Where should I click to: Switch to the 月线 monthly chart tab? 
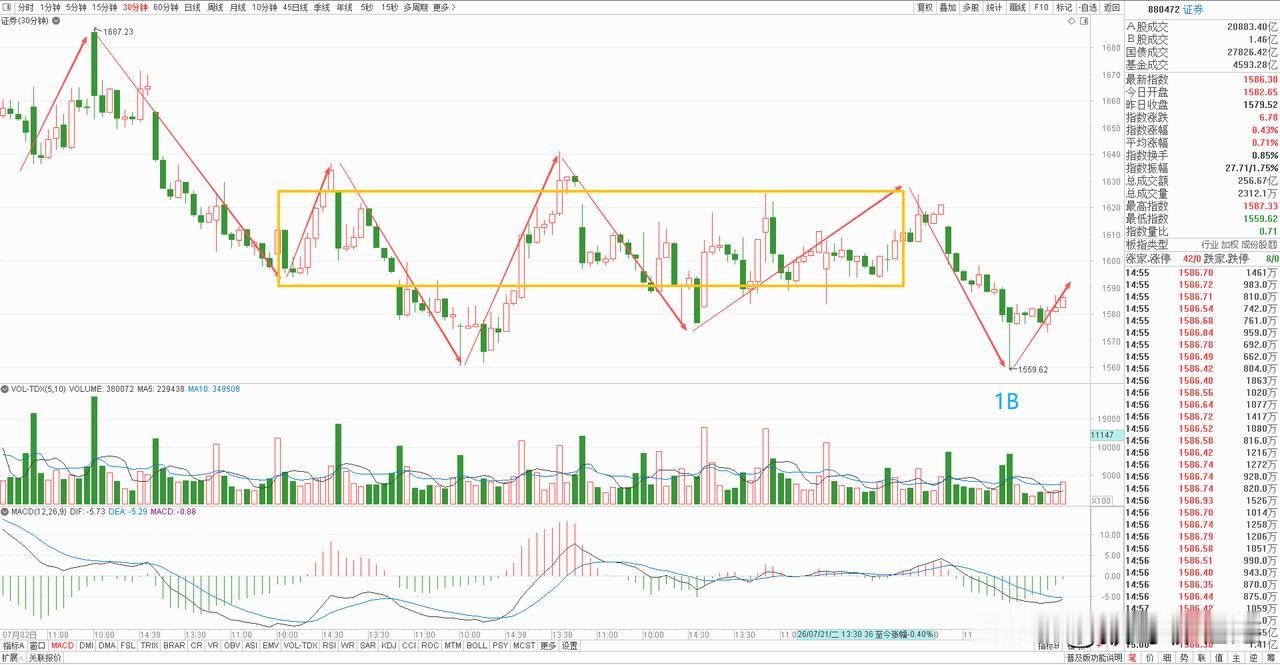pos(238,7)
